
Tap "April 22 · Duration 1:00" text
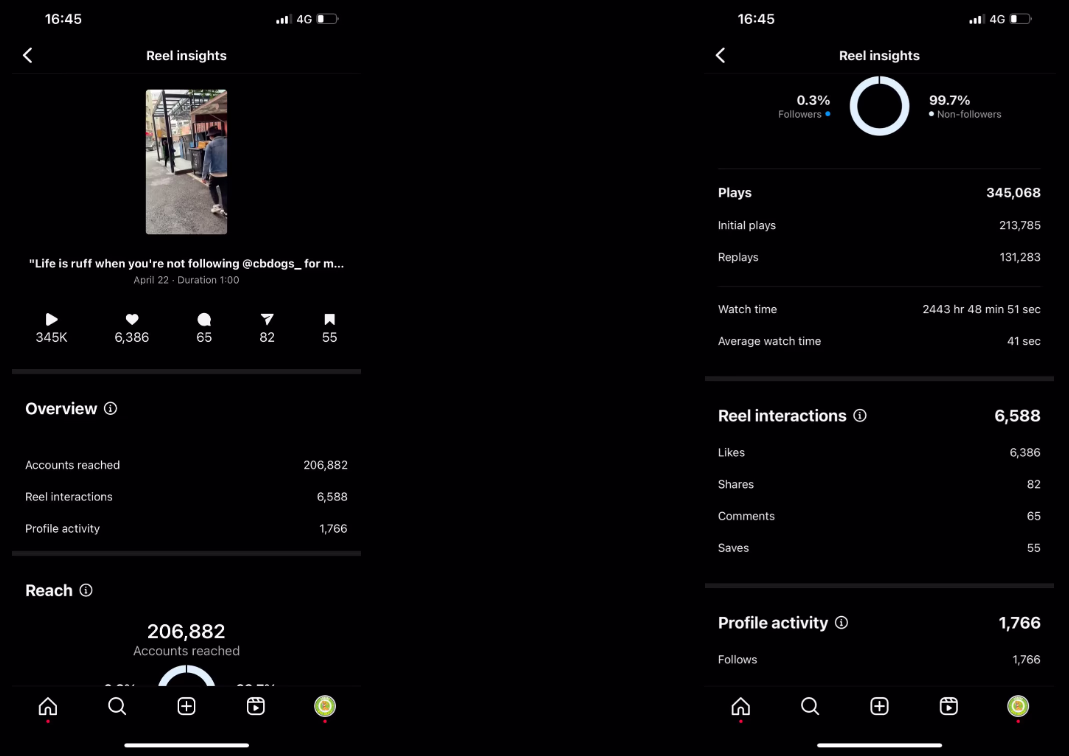pyautogui.click(x=186, y=280)
